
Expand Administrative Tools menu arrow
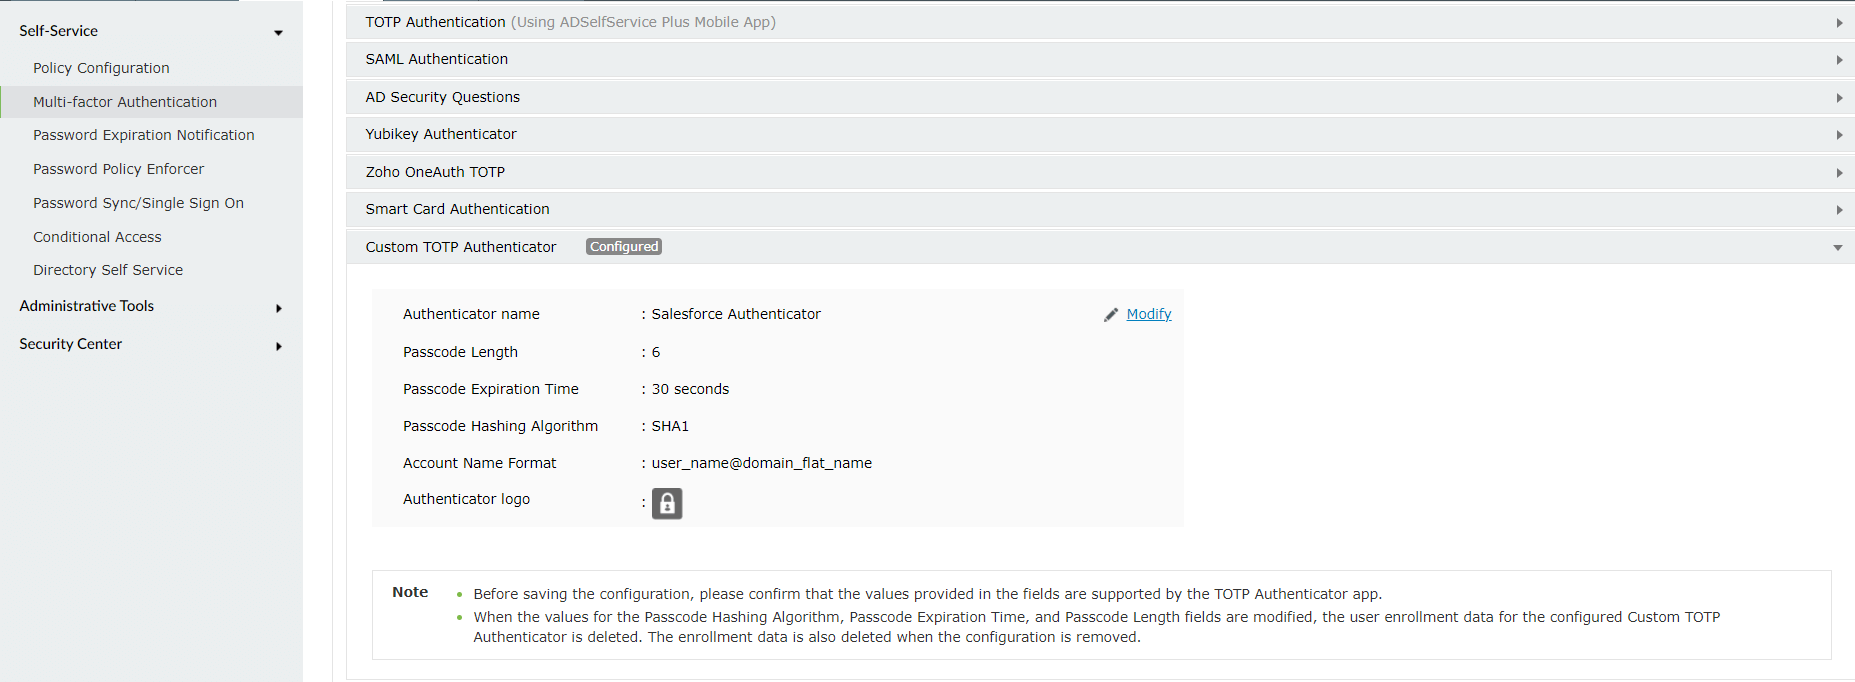[x=278, y=308]
